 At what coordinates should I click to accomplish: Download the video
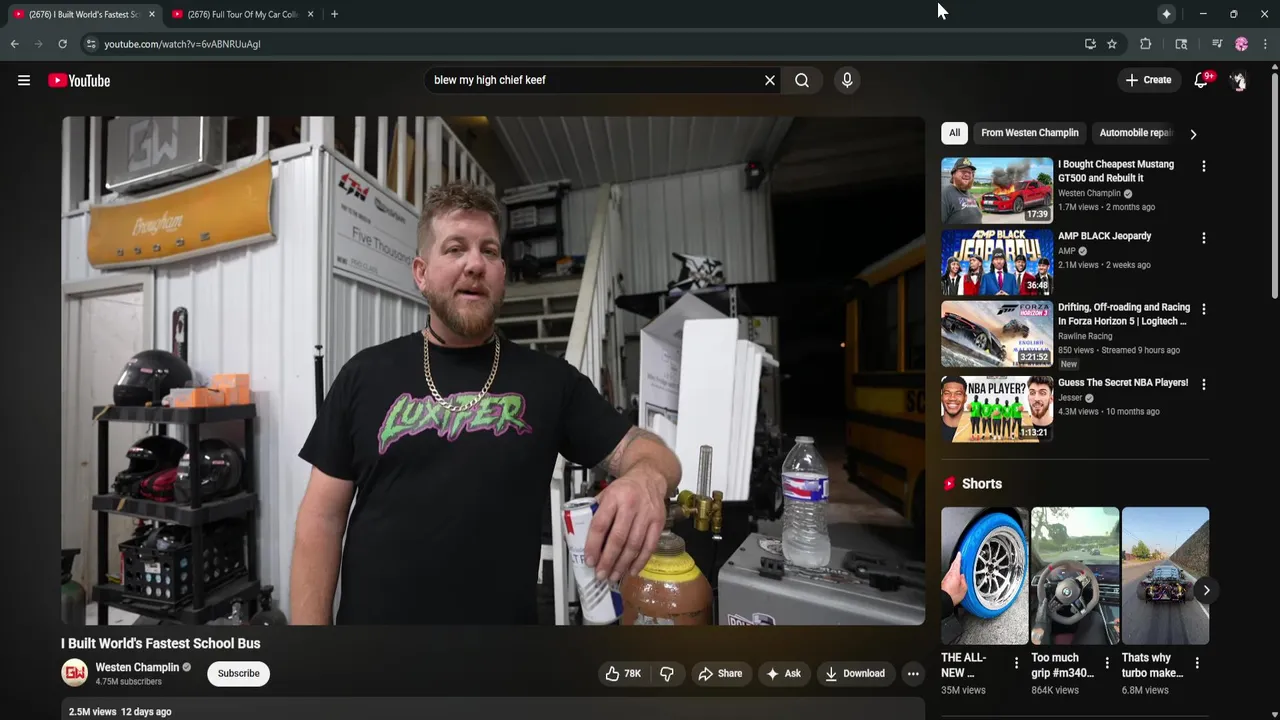click(855, 674)
